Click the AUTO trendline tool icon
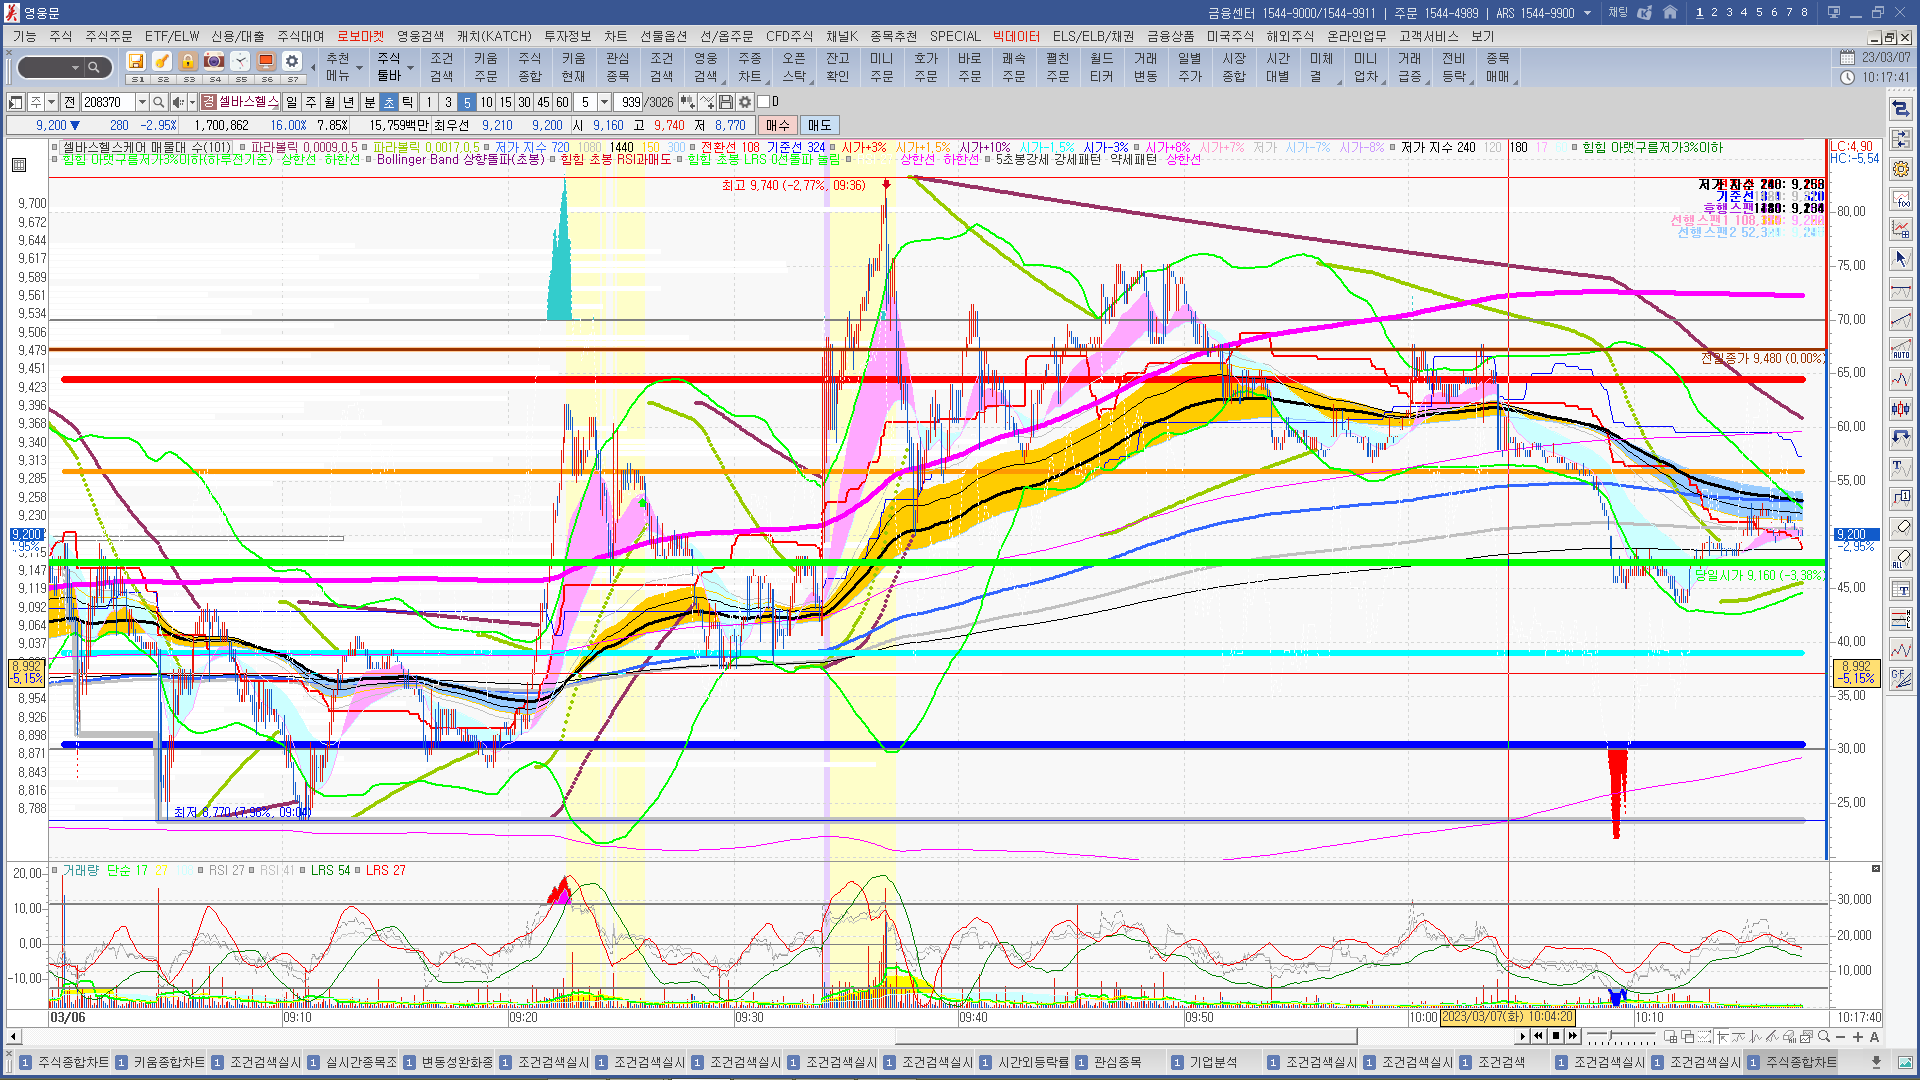Image resolution: width=1920 pixels, height=1080 pixels. (x=1901, y=349)
